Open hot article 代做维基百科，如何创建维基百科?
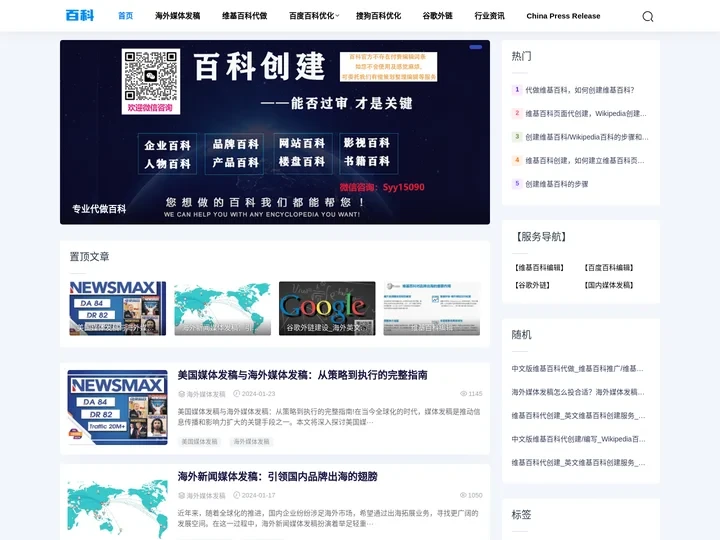Viewport: 720px width, 540px height. pyautogui.click(x=579, y=90)
